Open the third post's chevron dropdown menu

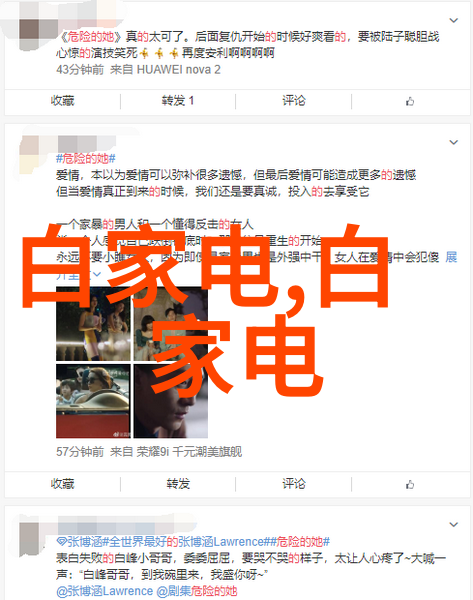(453, 524)
